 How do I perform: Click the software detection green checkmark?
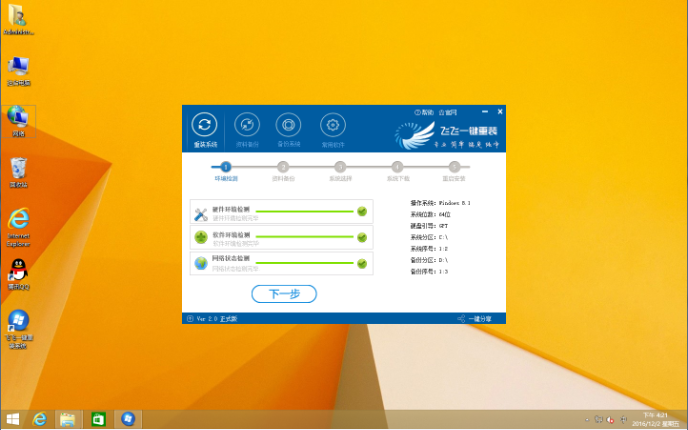click(x=362, y=238)
